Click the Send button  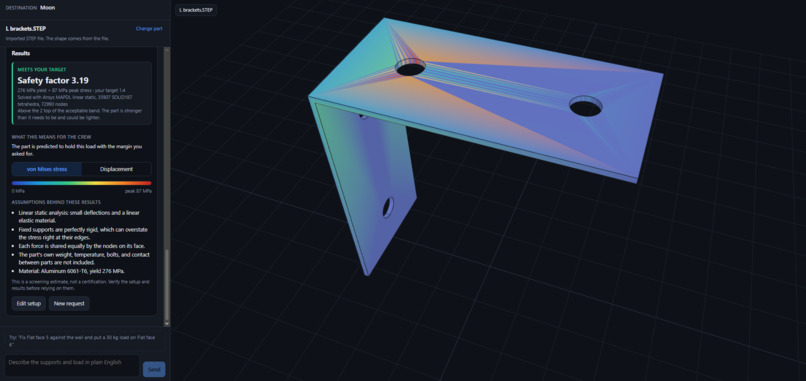click(x=154, y=369)
